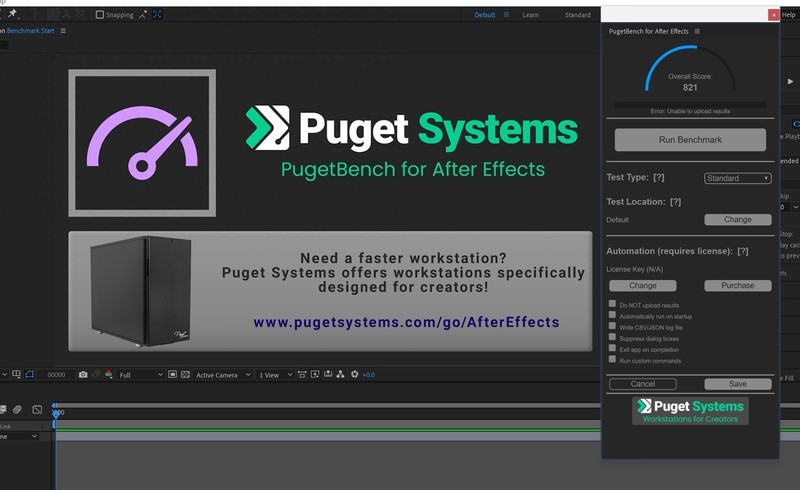
Task: Open the parent link dropdown in timeline
Action: click(19, 436)
